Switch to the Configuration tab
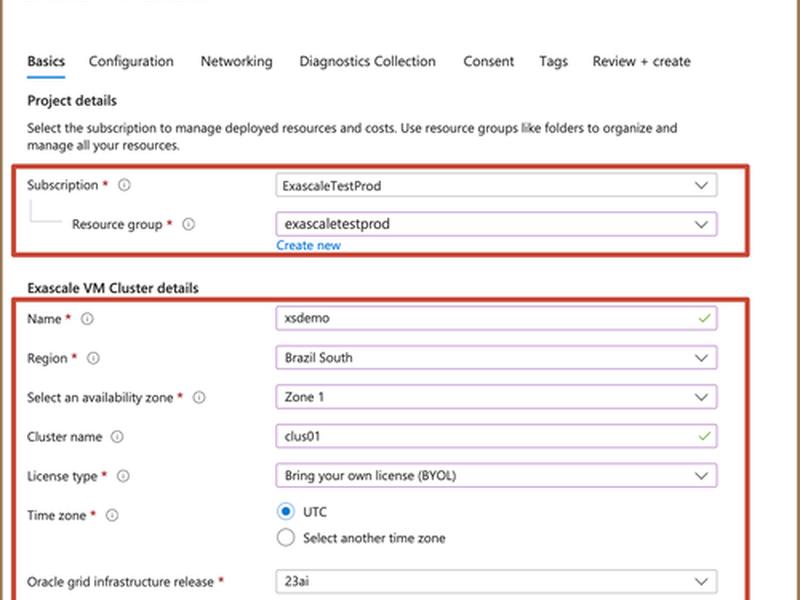The height and width of the screenshot is (600, 800). (x=131, y=61)
